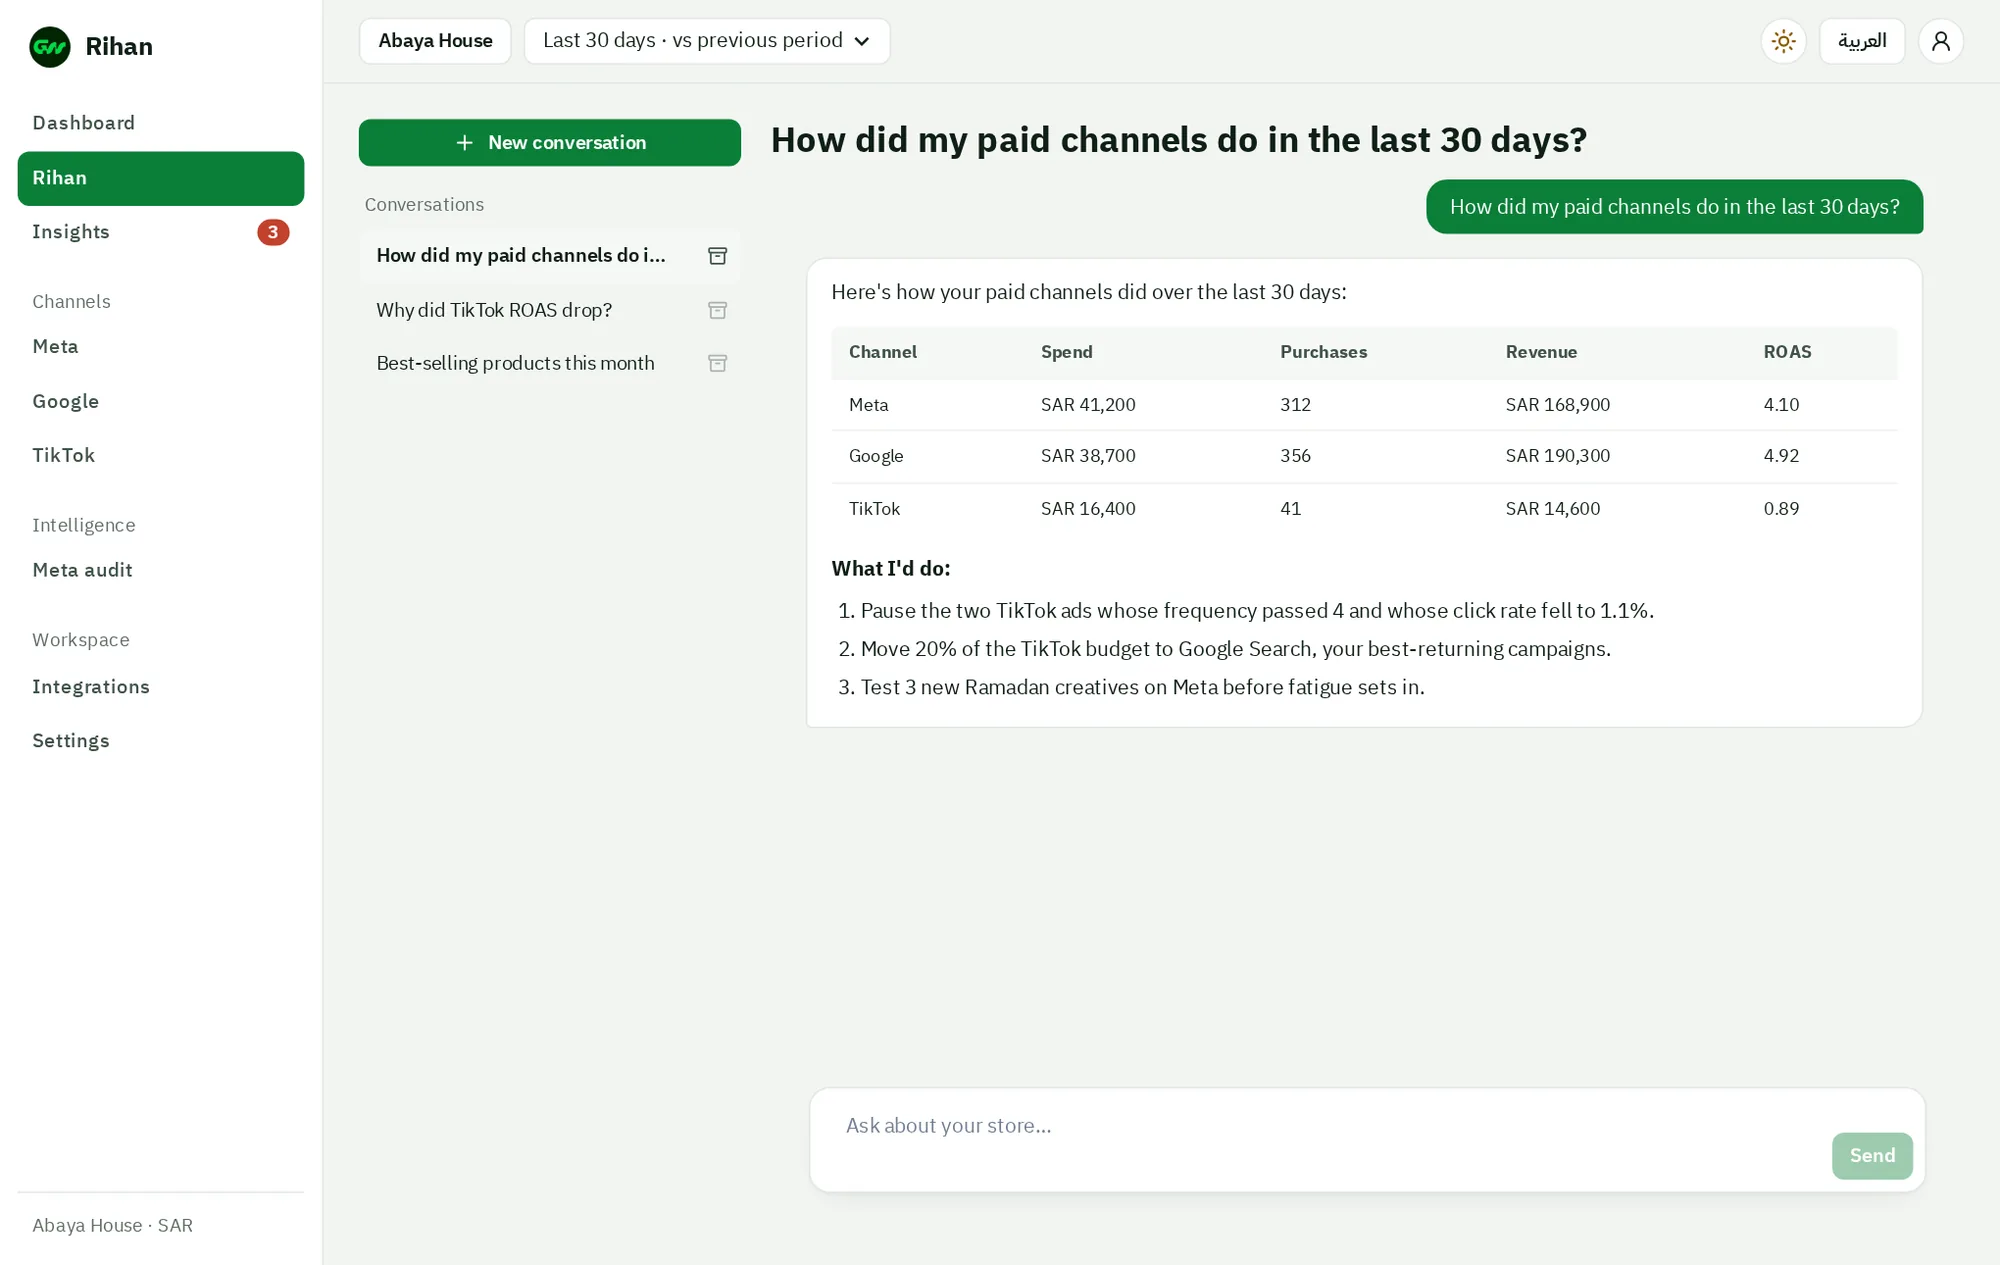Click the Purchases column header
The image size is (2000, 1265).
1323,352
